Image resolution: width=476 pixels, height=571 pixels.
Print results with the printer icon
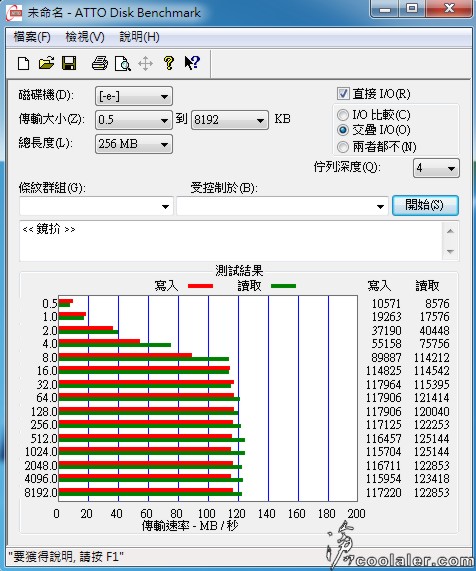(x=99, y=63)
